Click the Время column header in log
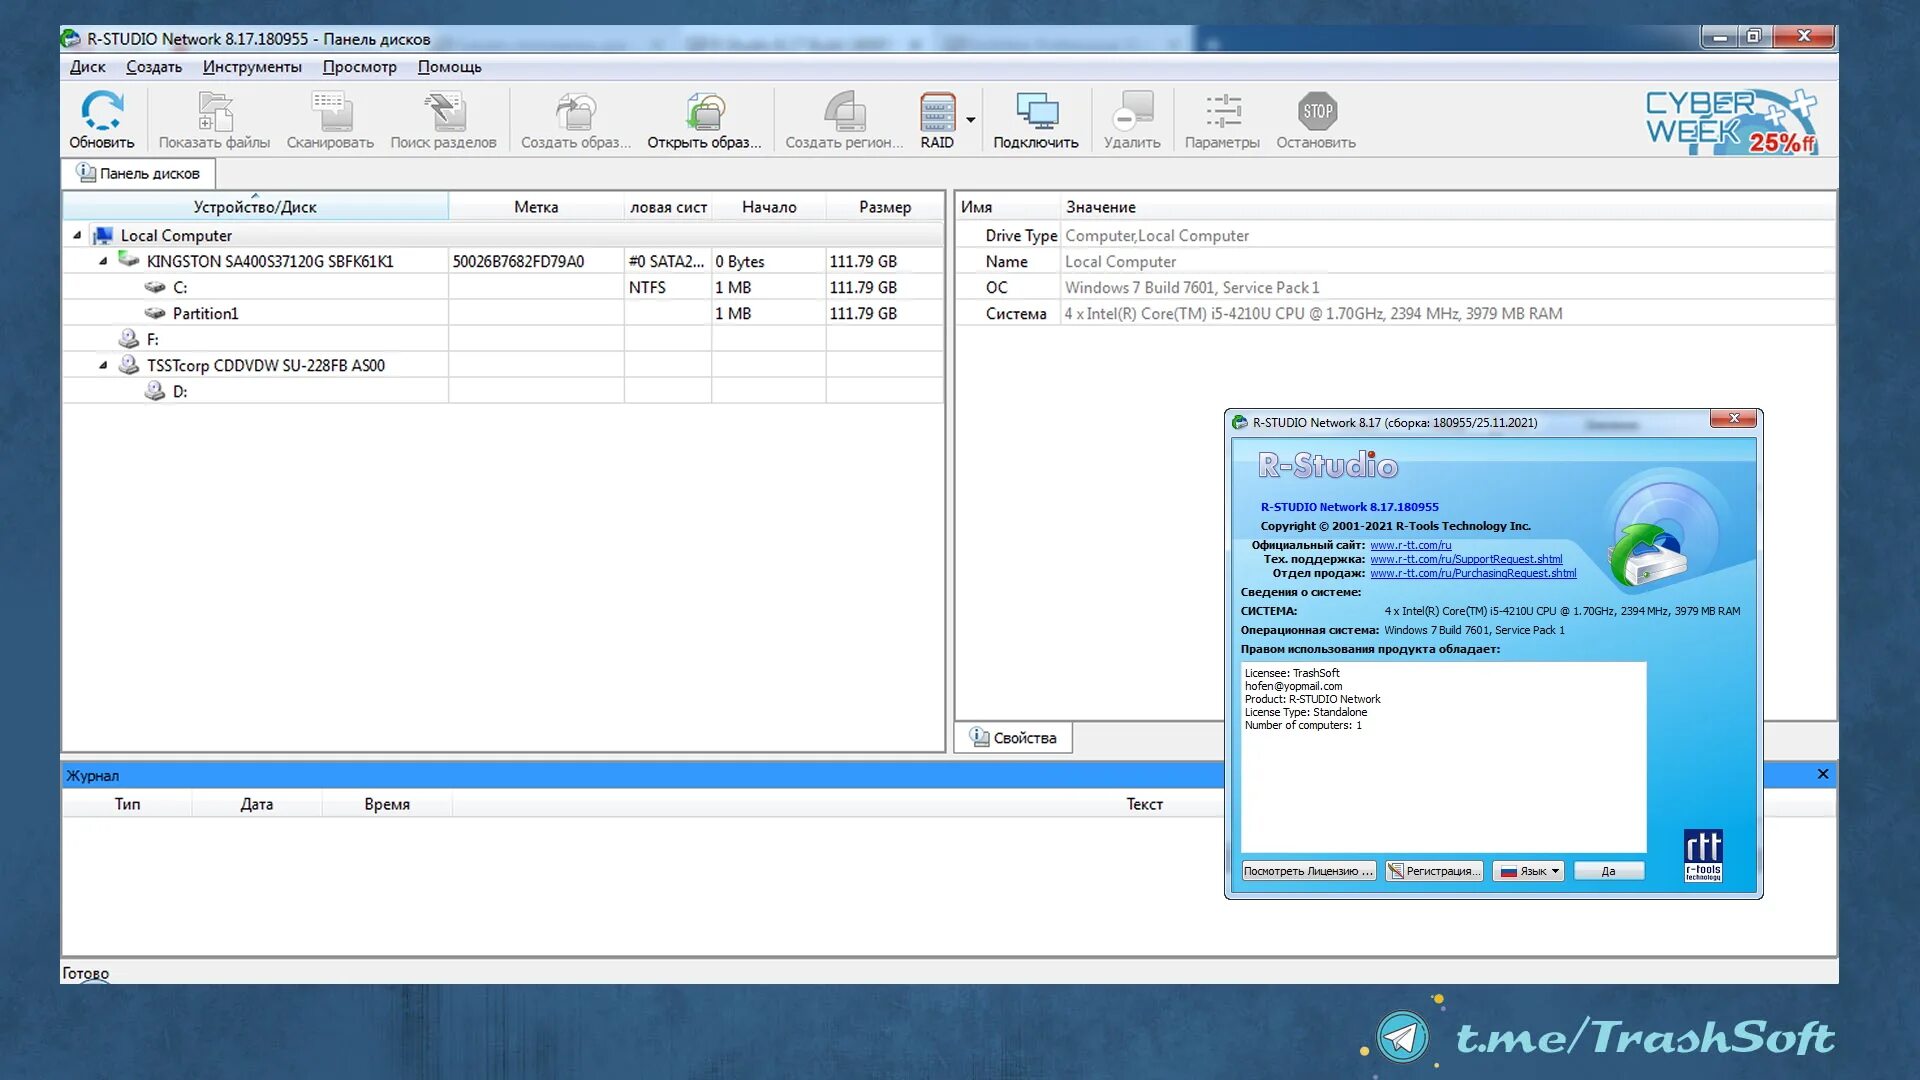 coord(387,804)
